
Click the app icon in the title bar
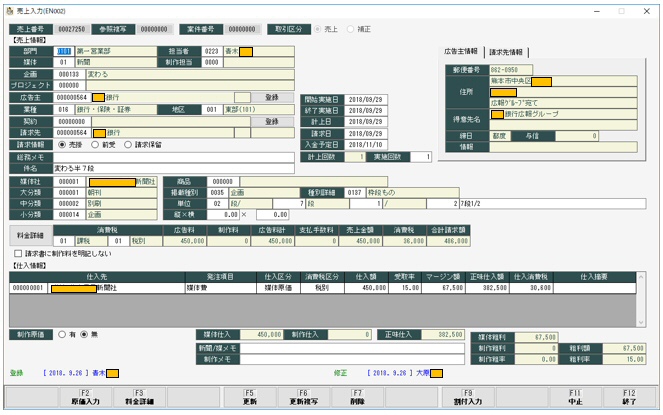10,11
